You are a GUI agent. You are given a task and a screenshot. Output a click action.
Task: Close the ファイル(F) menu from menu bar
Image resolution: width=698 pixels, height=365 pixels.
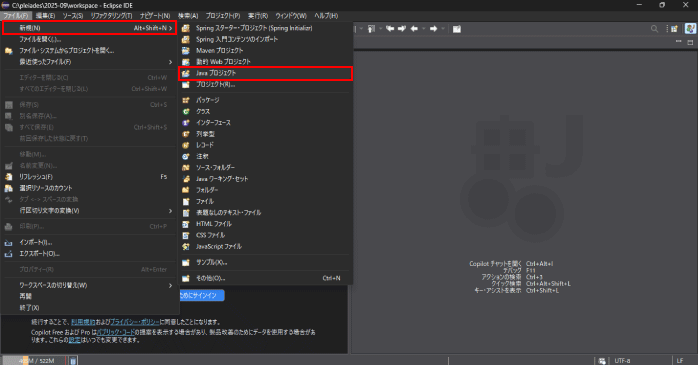(16, 16)
